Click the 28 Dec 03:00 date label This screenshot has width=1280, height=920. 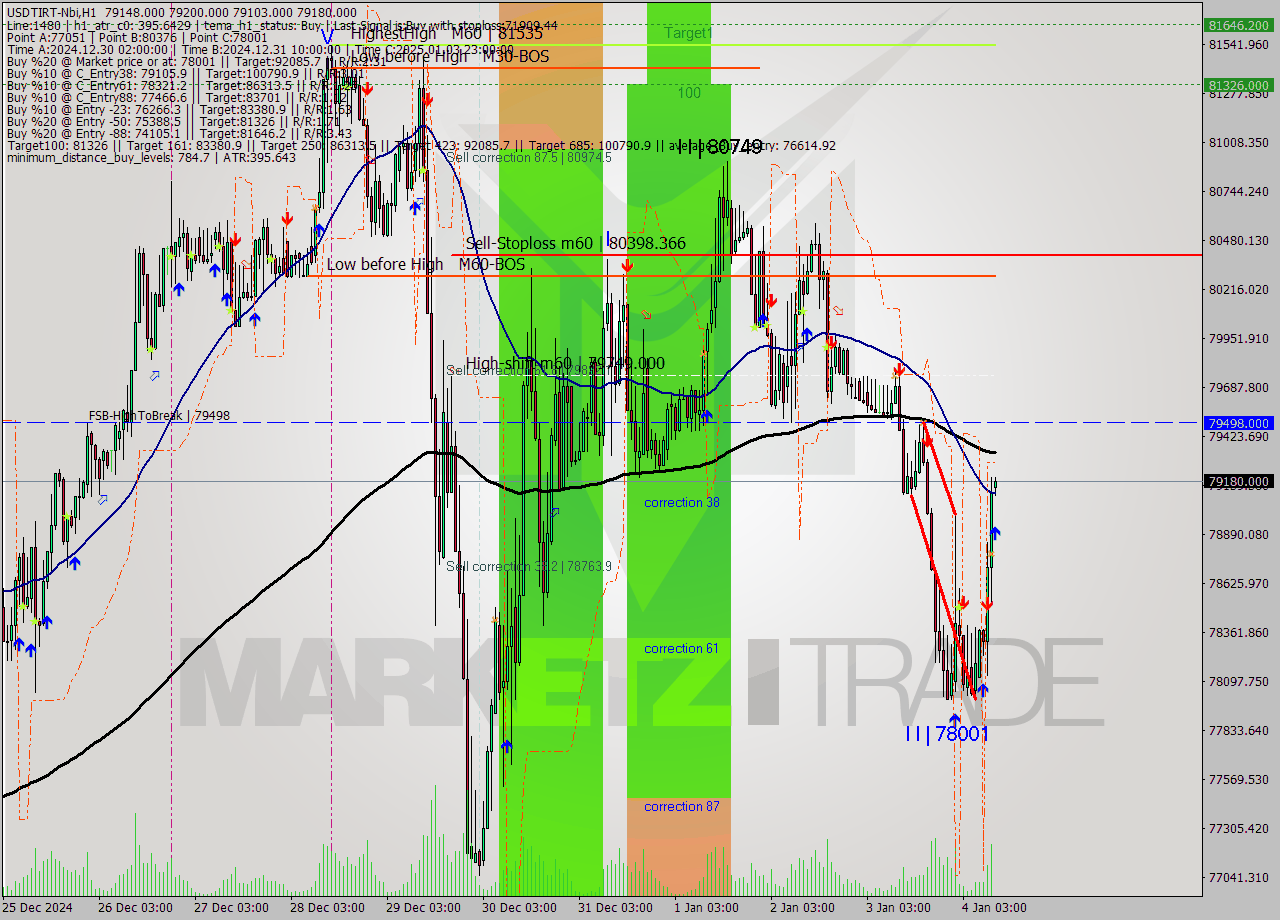click(328, 908)
